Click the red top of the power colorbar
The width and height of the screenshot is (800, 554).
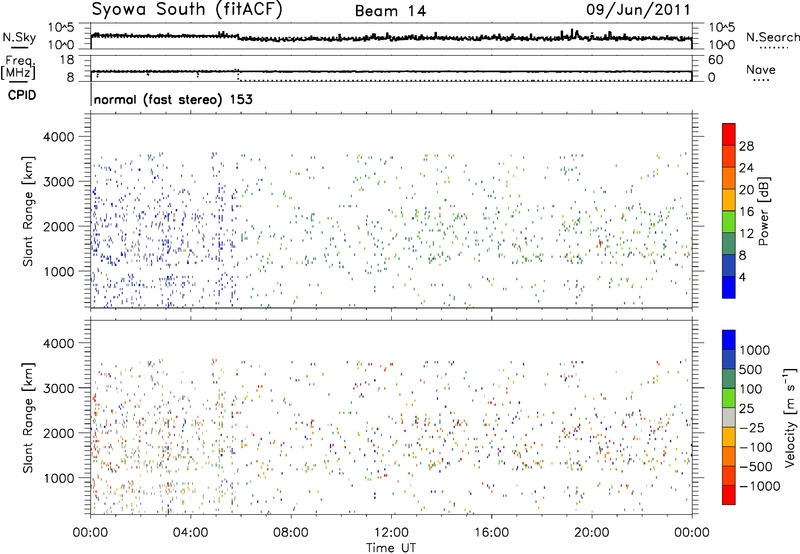[729, 134]
